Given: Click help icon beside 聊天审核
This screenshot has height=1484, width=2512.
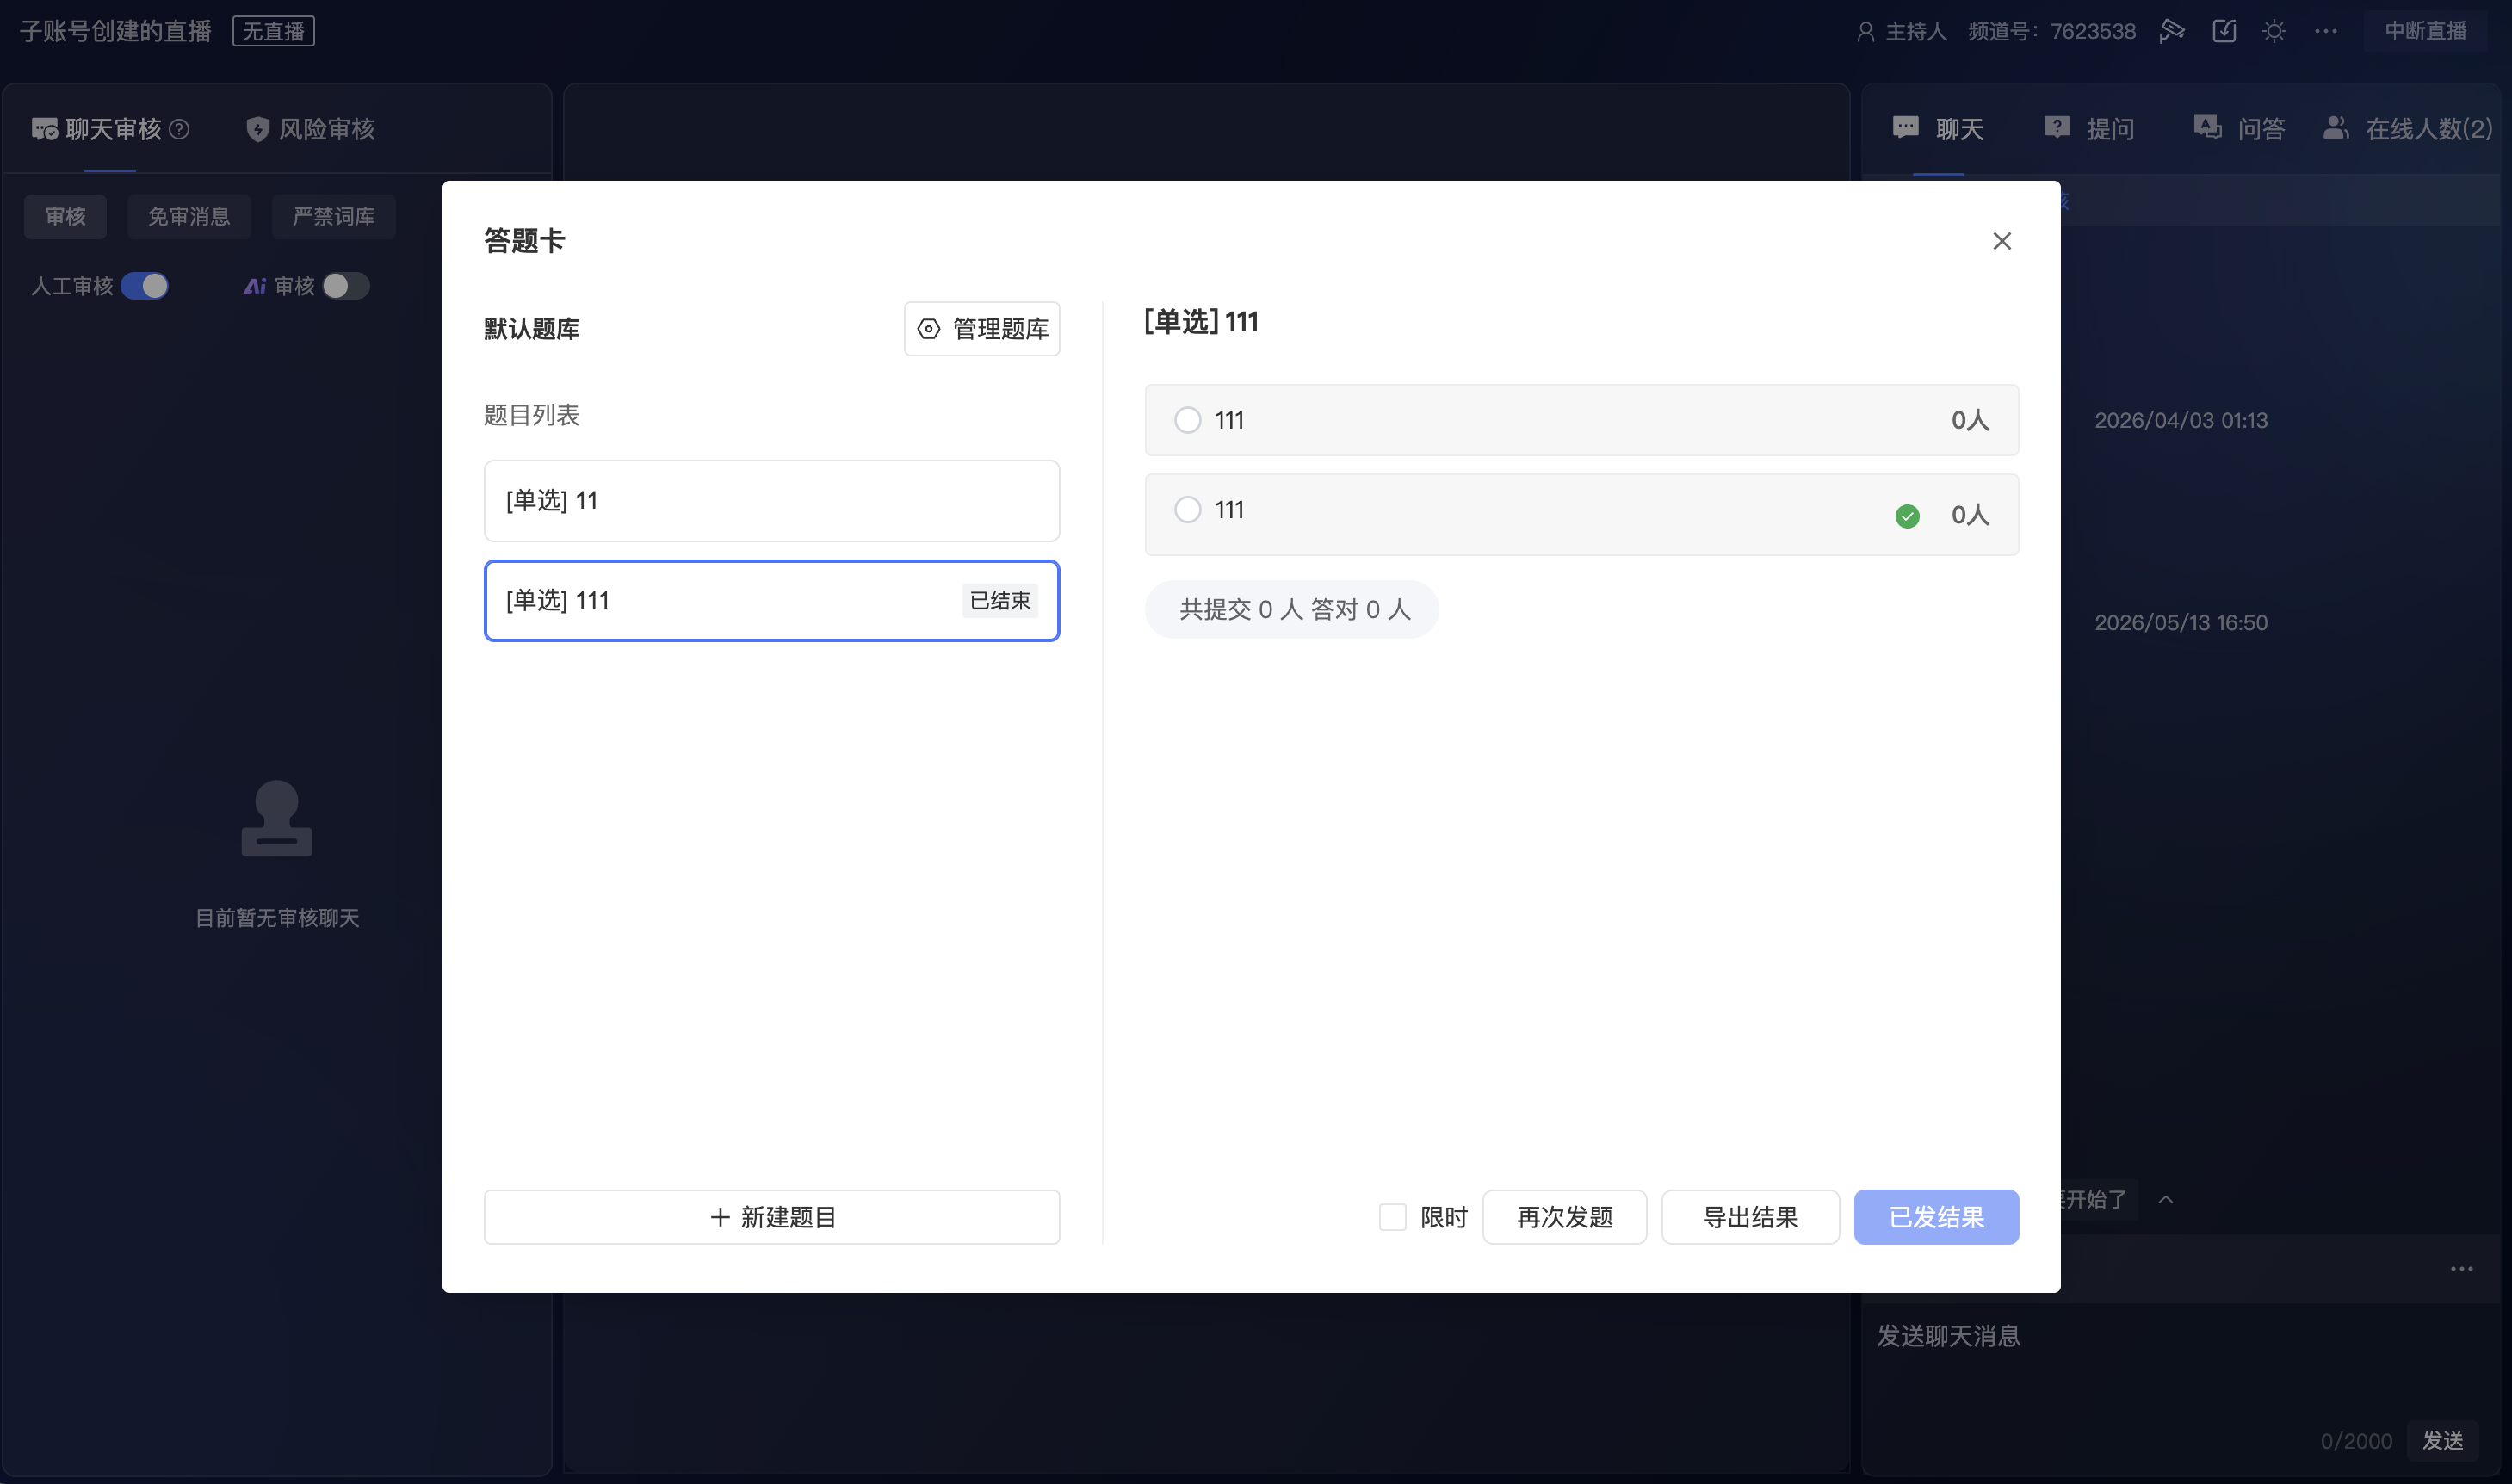Looking at the screenshot, I should tap(179, 129).
